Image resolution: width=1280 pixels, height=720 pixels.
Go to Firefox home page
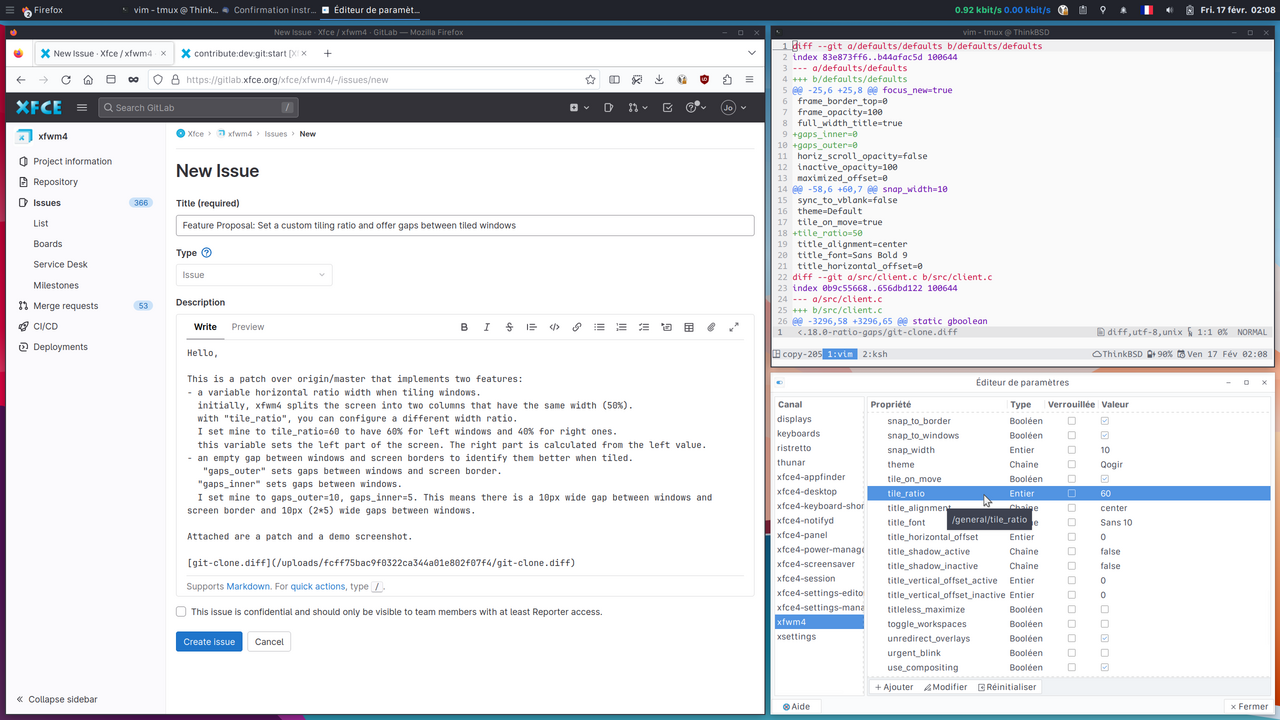coord(88,80)
